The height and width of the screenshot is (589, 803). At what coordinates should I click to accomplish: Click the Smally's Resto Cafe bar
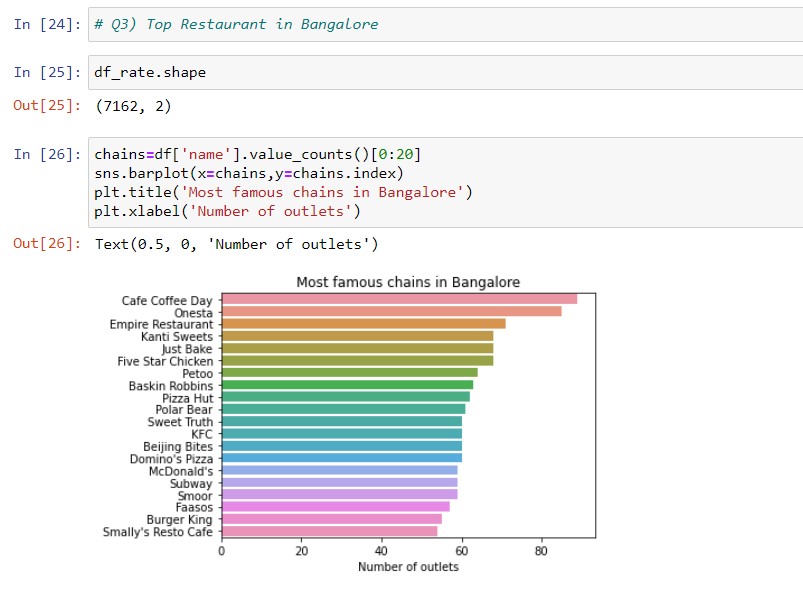(330, 531)
